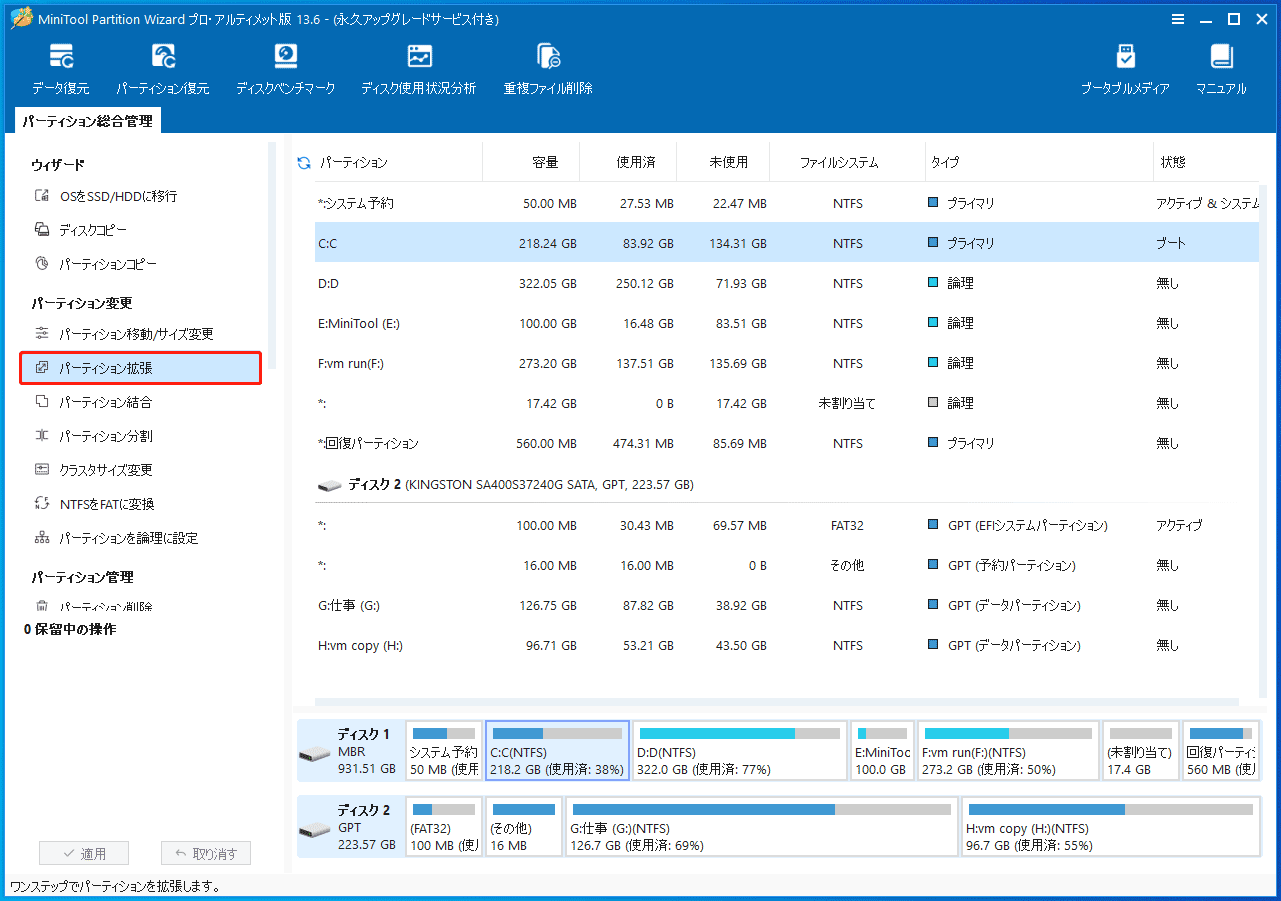1281x901 pixels.
Task: Select 回復パーティション 560 MB block
Action: [x=1221, y=750]
